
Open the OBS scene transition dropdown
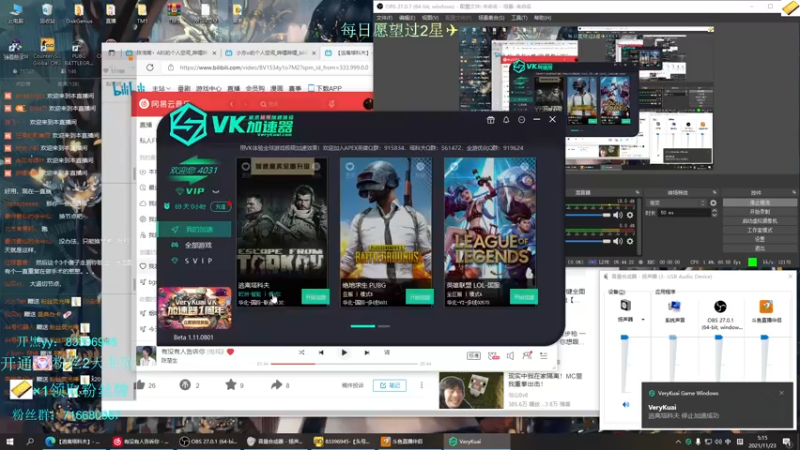(x=676, y=203)
